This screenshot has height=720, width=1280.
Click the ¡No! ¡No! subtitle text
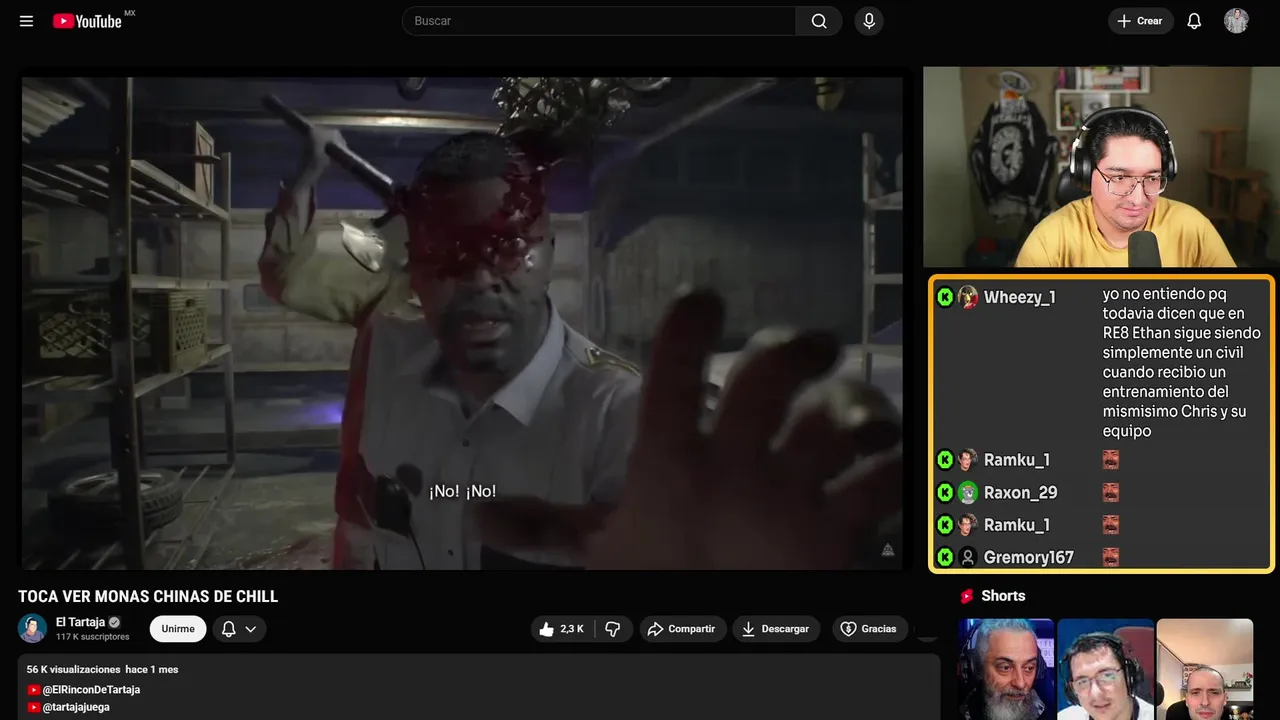coord(462,491)
